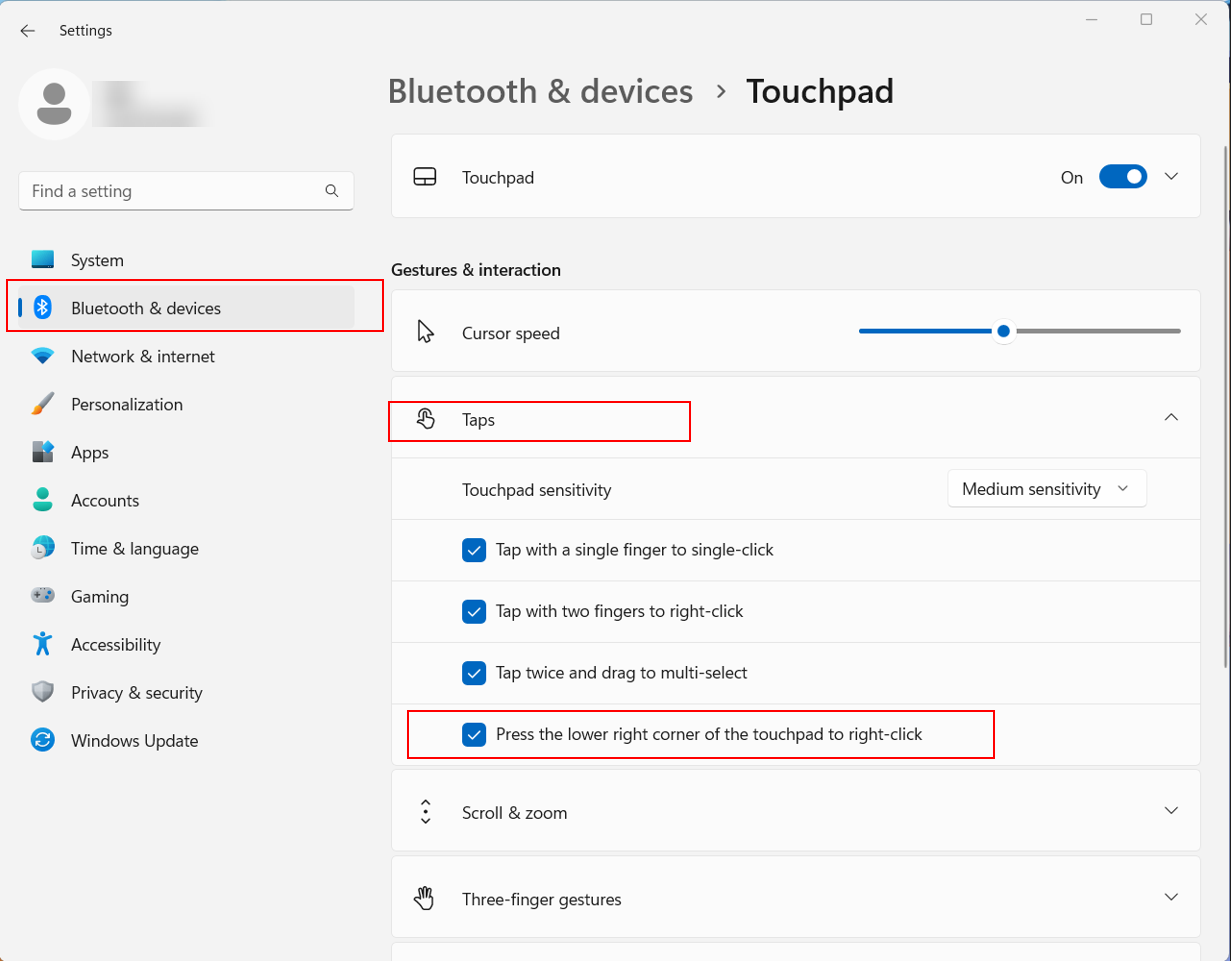This screenshot has width=1231, height=961.
Task: Click the back arrow icon
Action: [x=27, y=31]
